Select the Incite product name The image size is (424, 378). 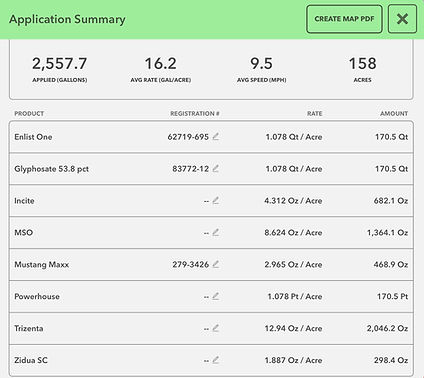point(24,201)
